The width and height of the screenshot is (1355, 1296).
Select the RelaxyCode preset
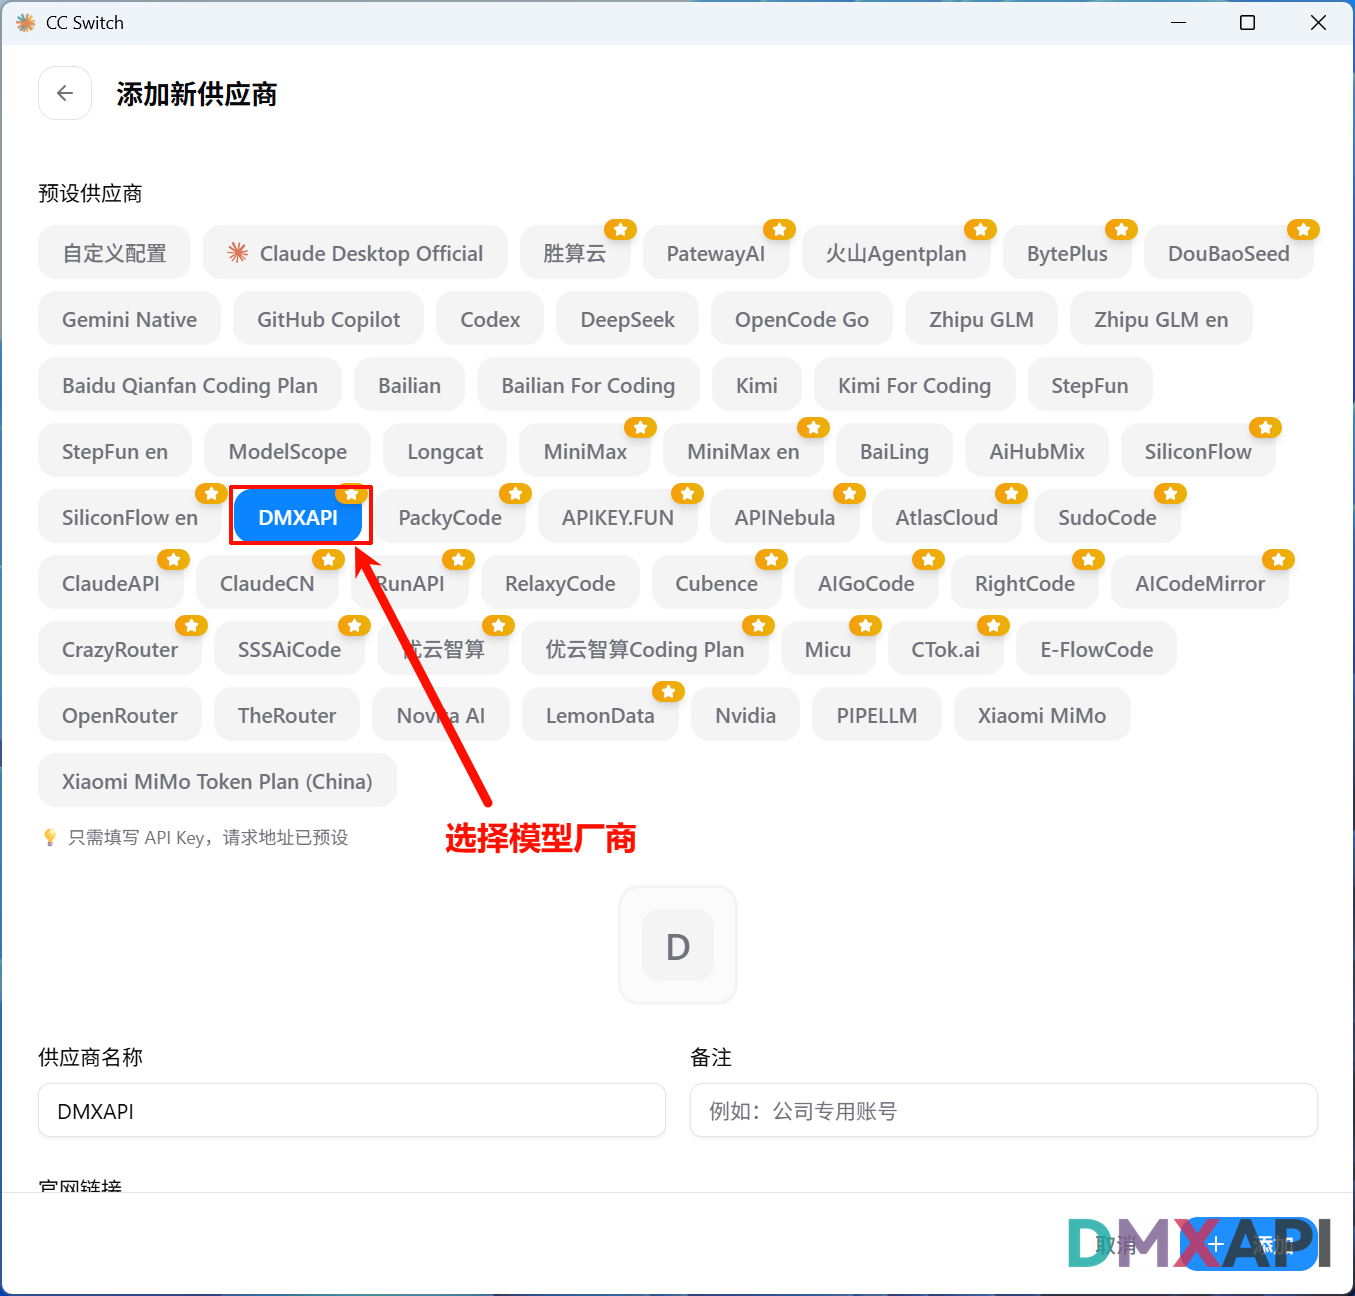click(x=560, y=583)
